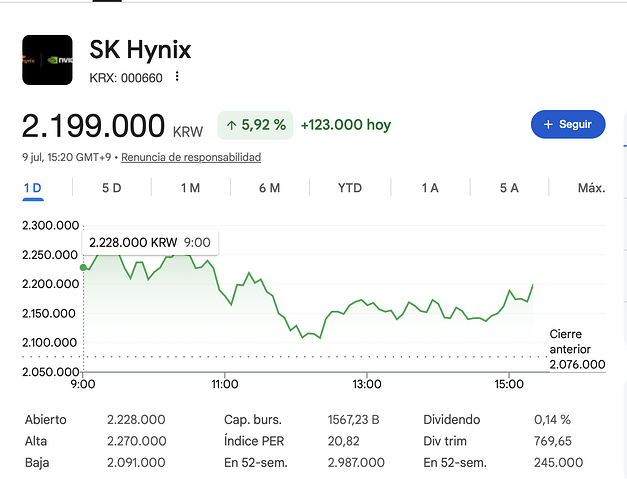Select the 1 A range tab
The height and width of the screenshot is (500, 627).
tap(430, 188)
